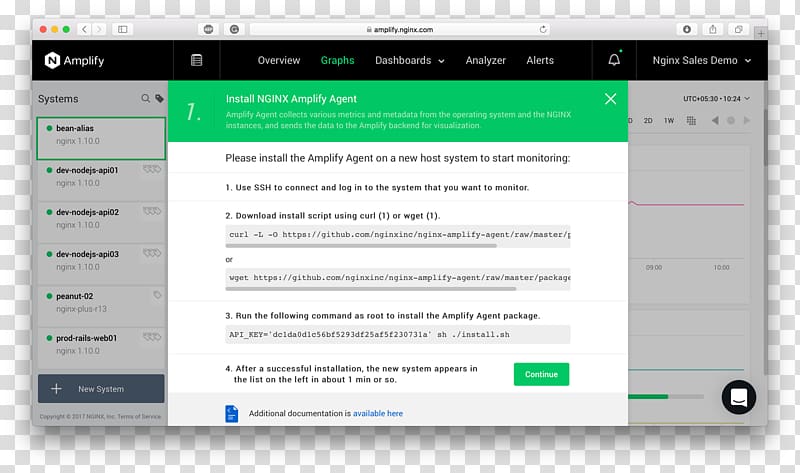Click tags icon on dev-nodejs-api03 row

pos(152,253)
